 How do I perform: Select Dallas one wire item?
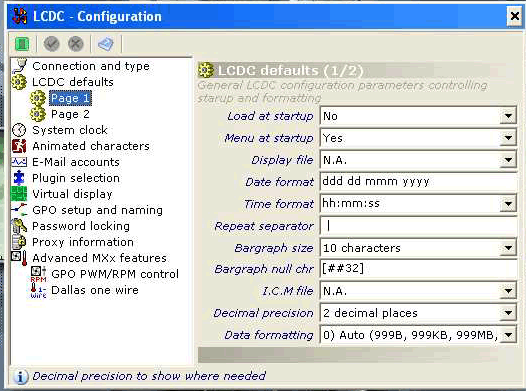[x=95, y=290]
